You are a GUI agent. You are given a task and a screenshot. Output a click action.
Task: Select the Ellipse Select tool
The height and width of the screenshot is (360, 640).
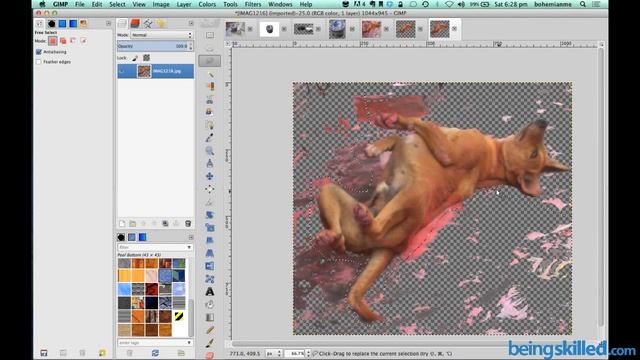tap(210, 48)
